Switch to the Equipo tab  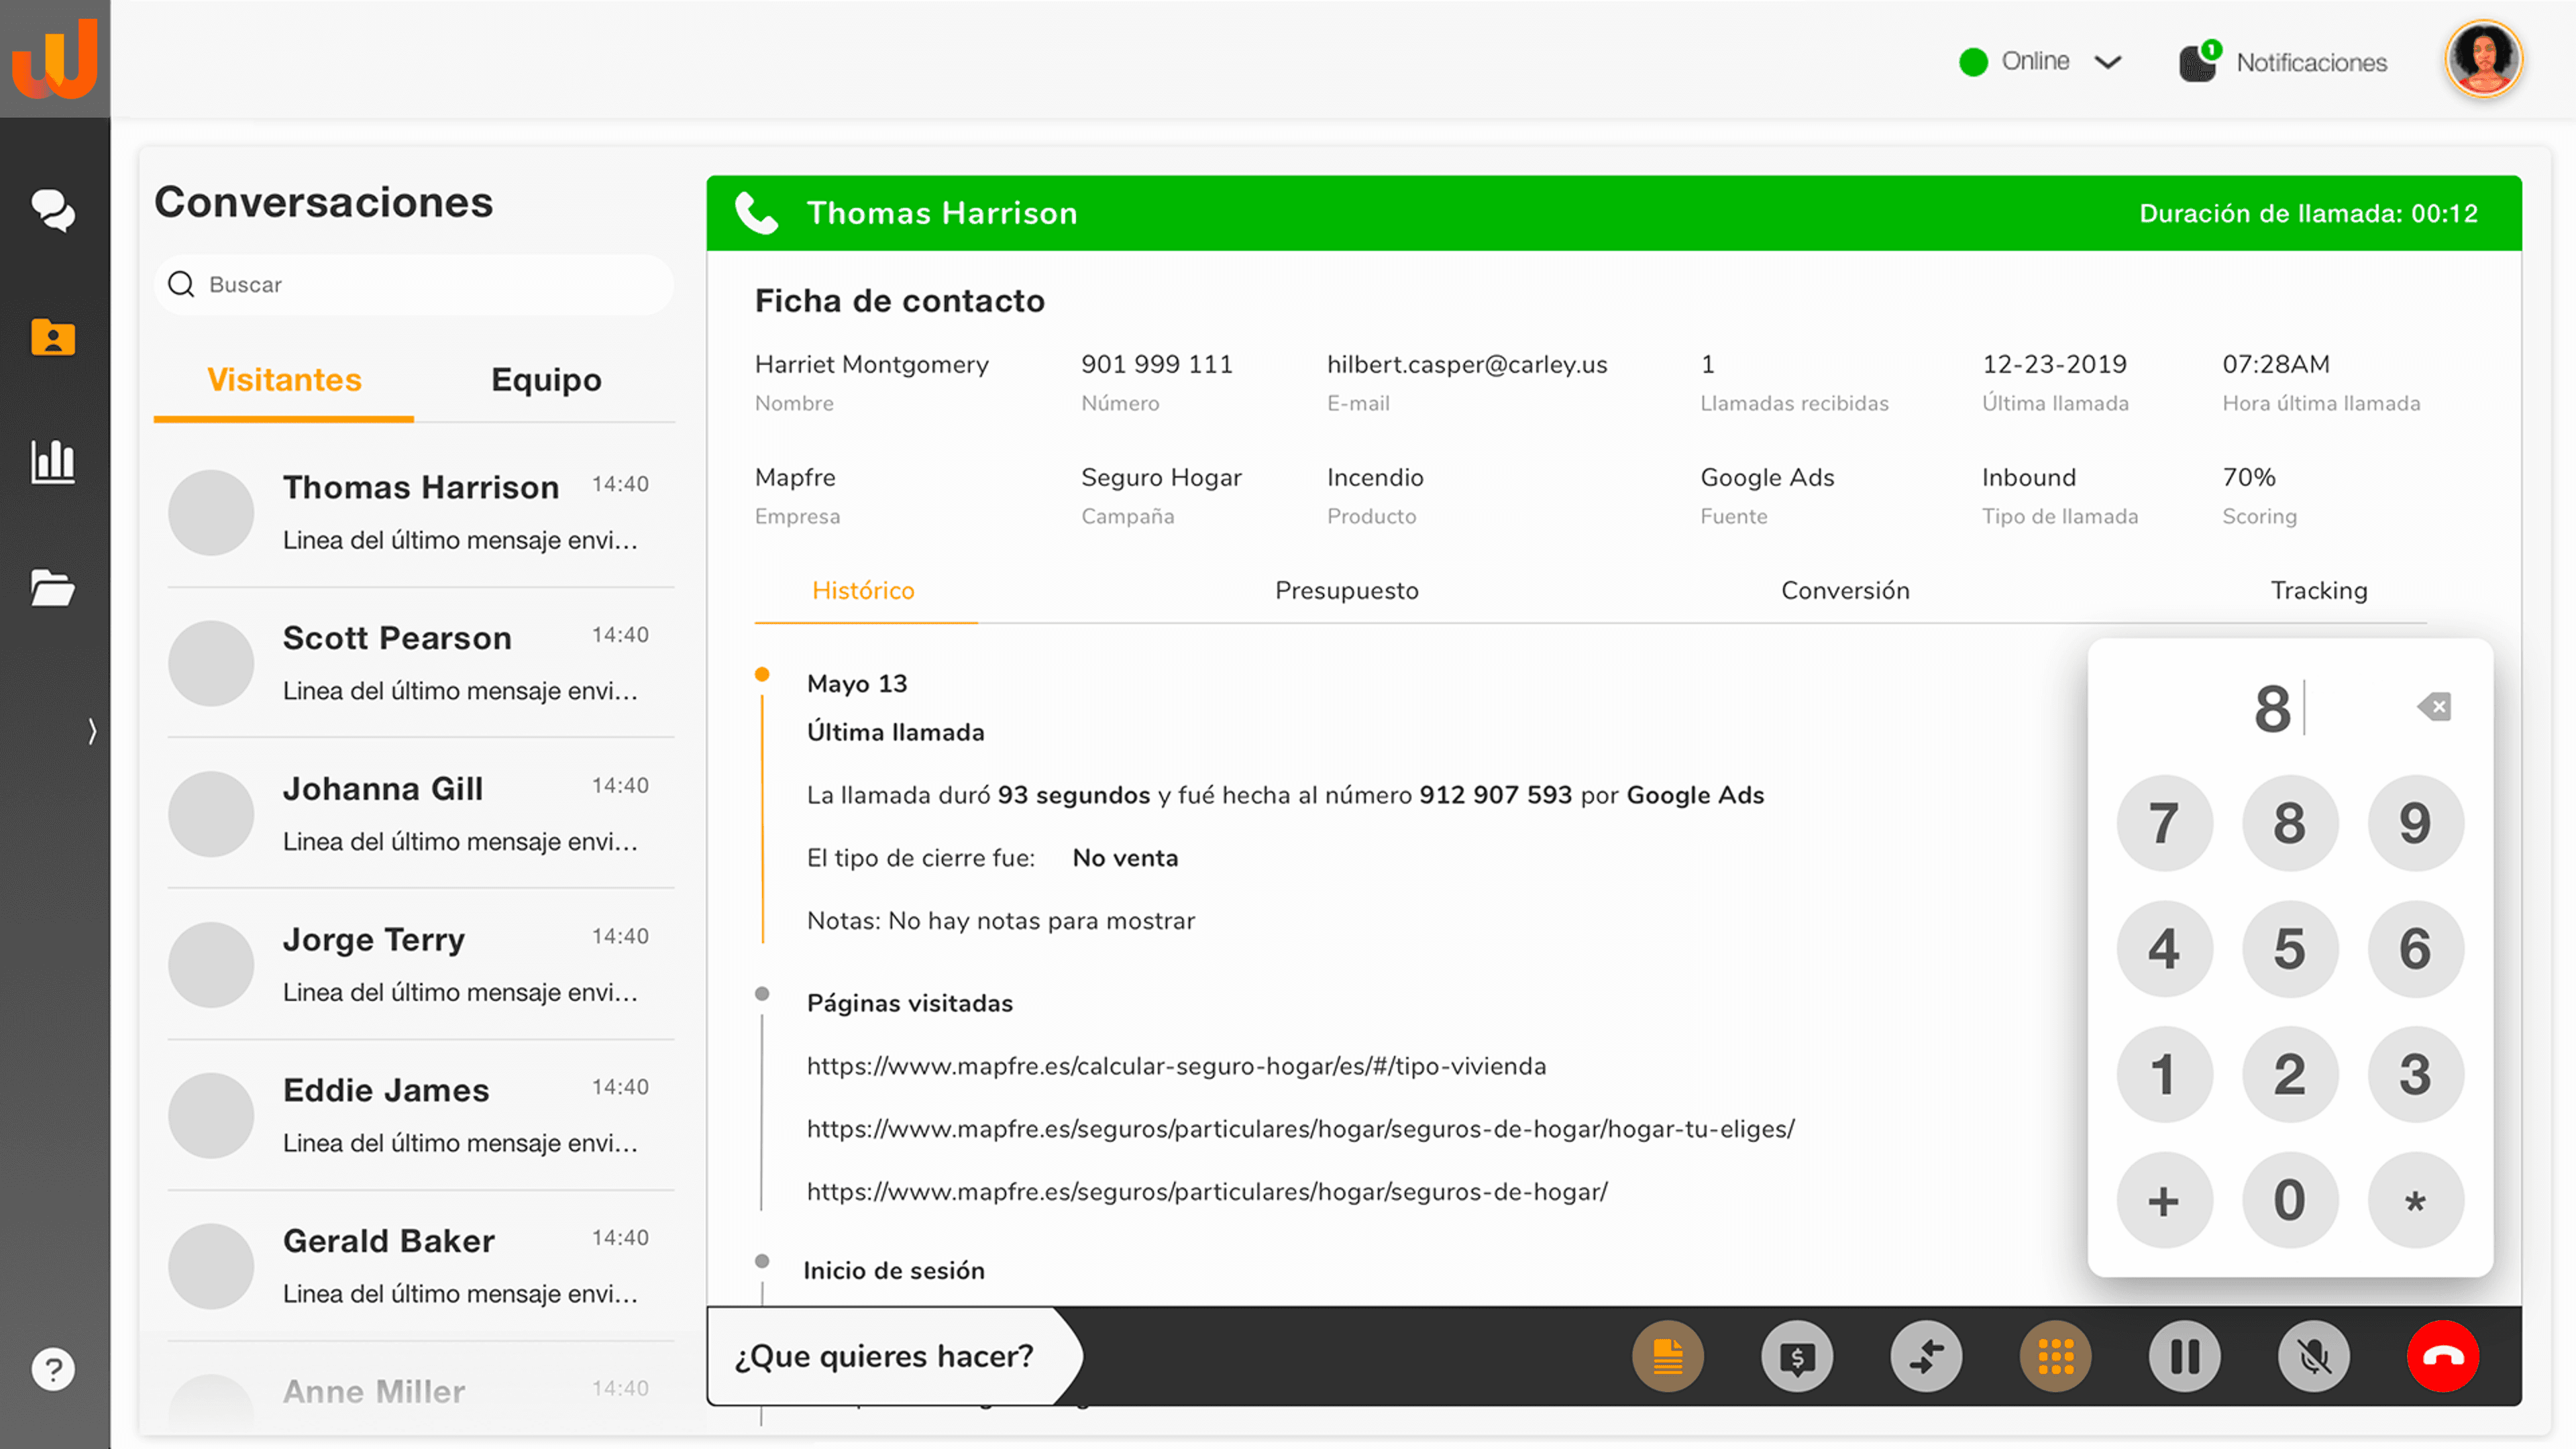(546, 380)
